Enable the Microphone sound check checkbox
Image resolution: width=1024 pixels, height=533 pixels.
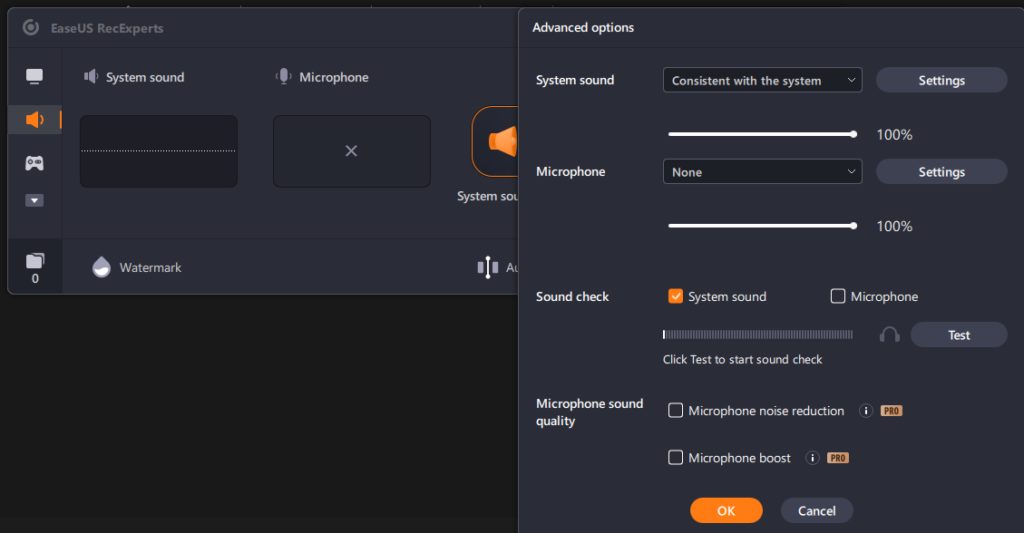[x=838, y=296]
